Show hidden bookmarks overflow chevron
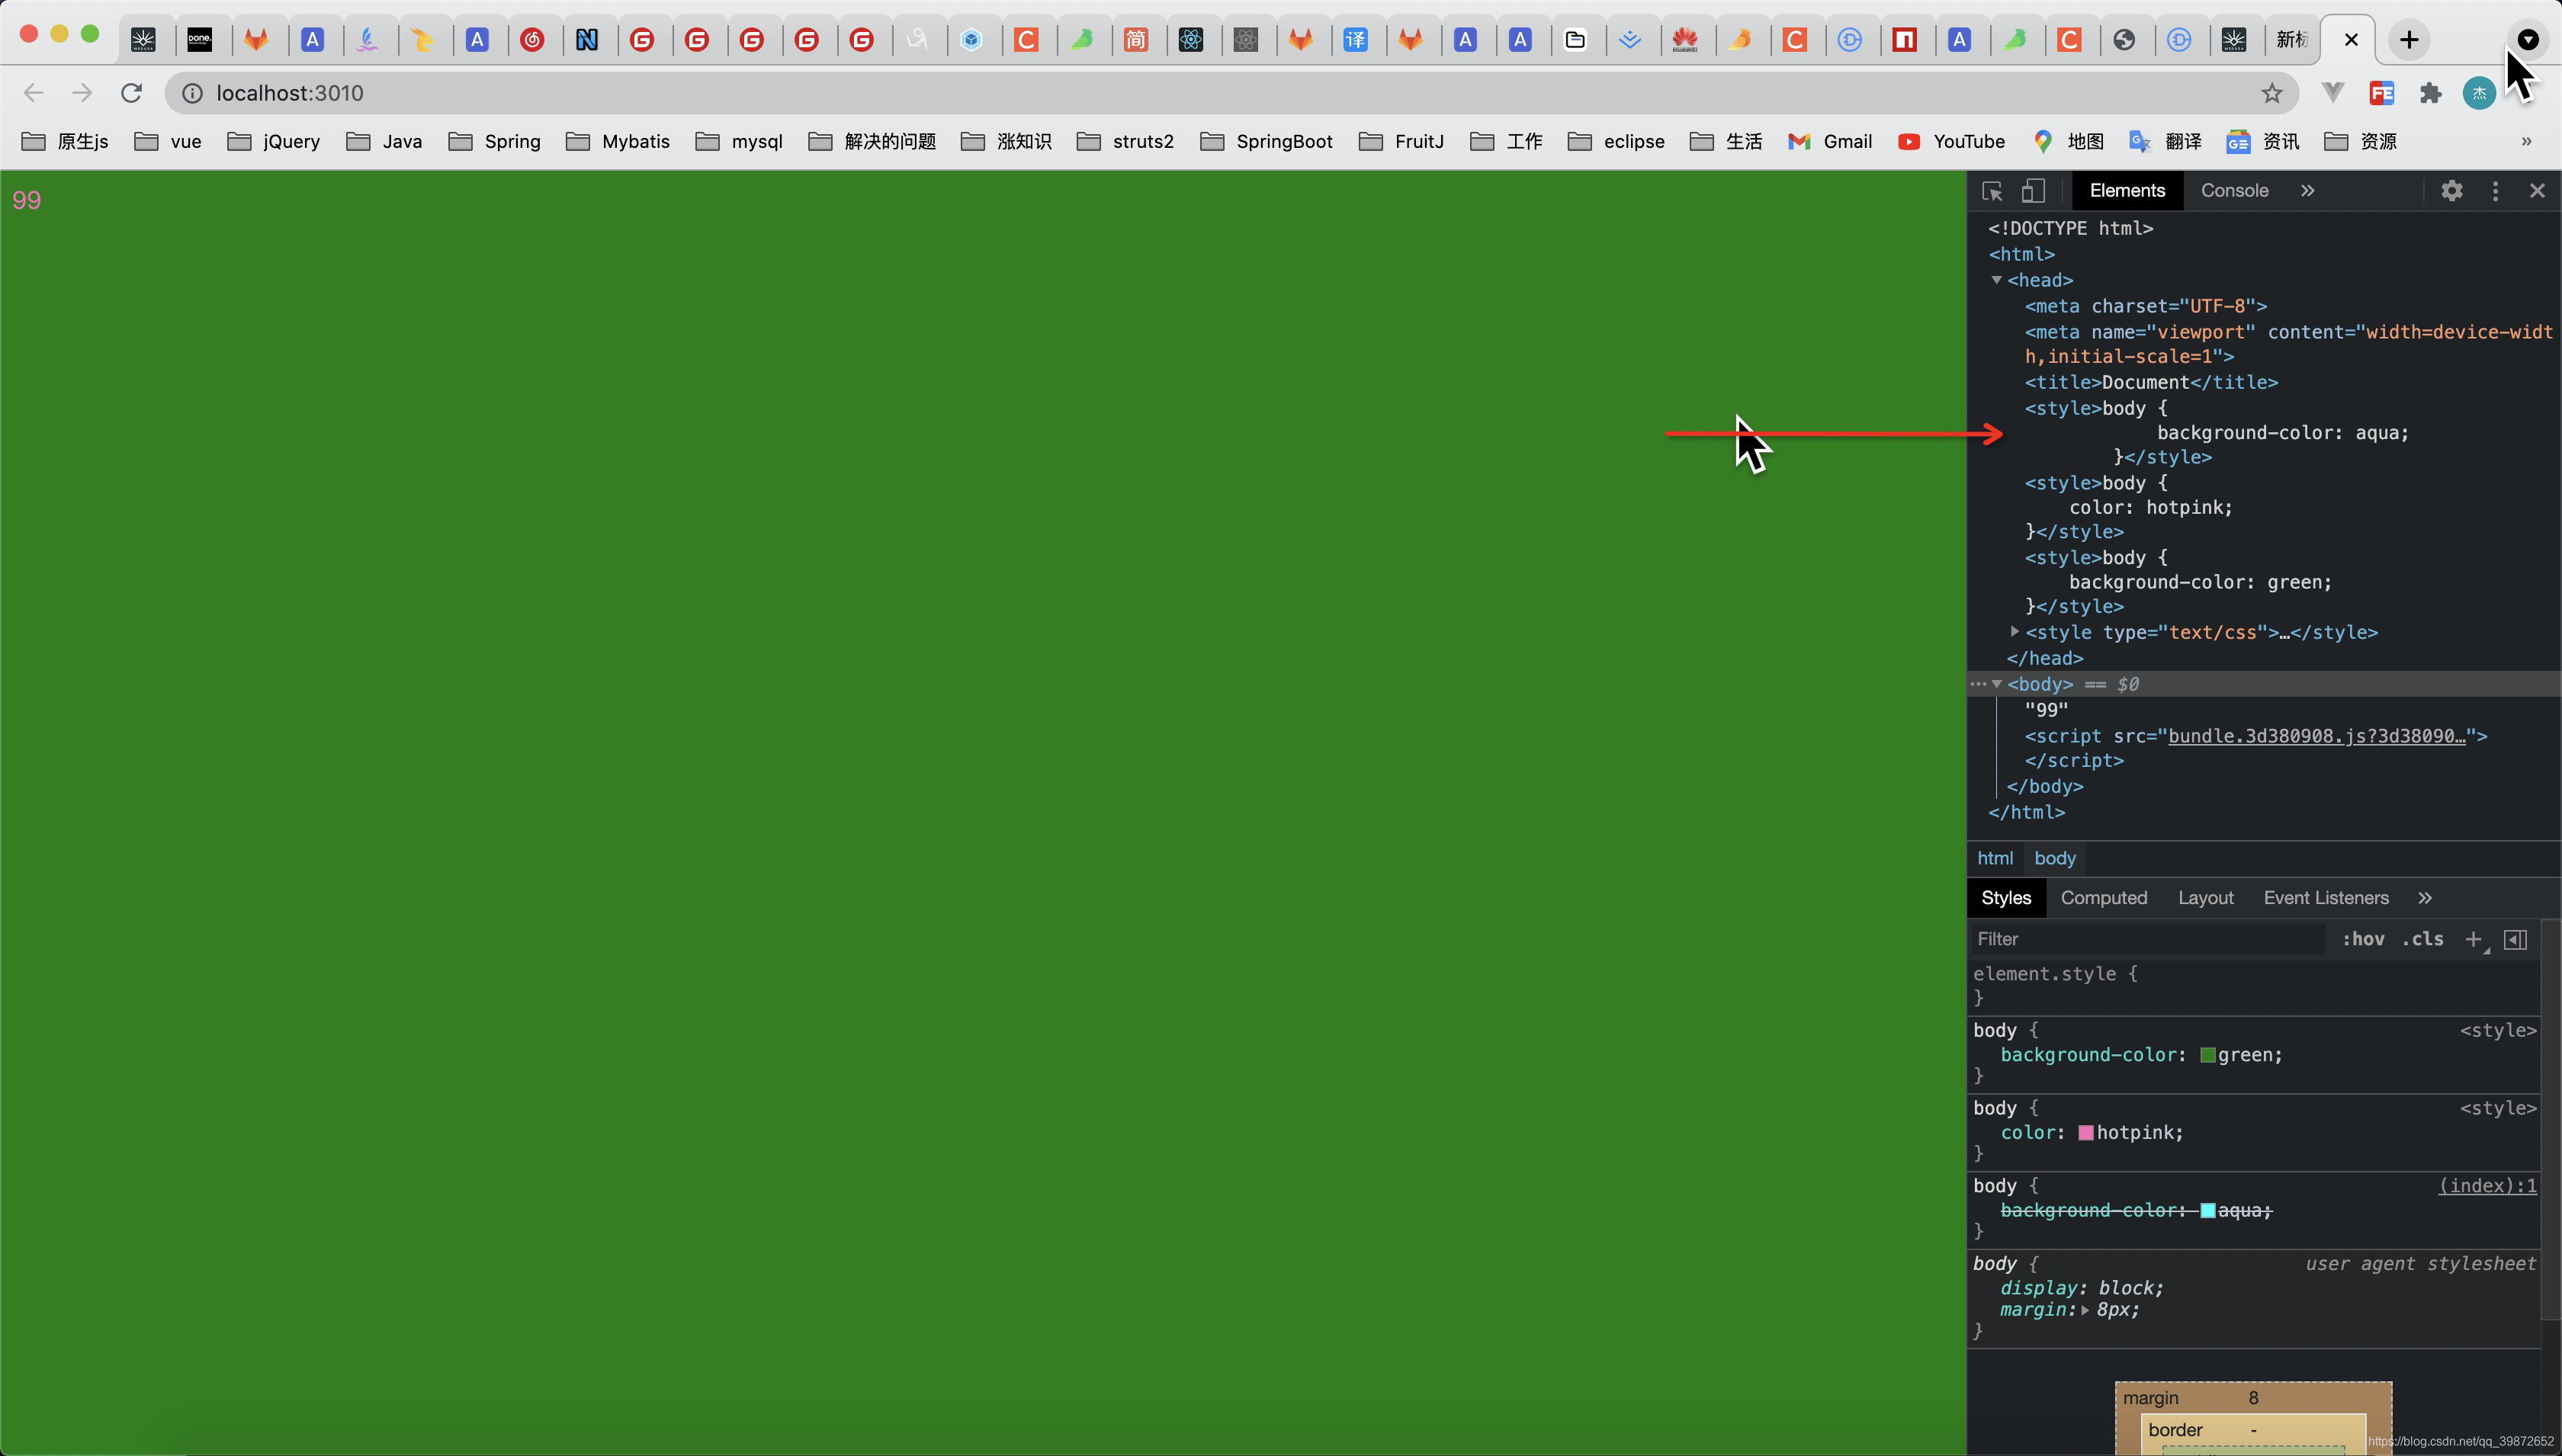The width and height of the screenshot is (2562, 1456). [2526, 141]
